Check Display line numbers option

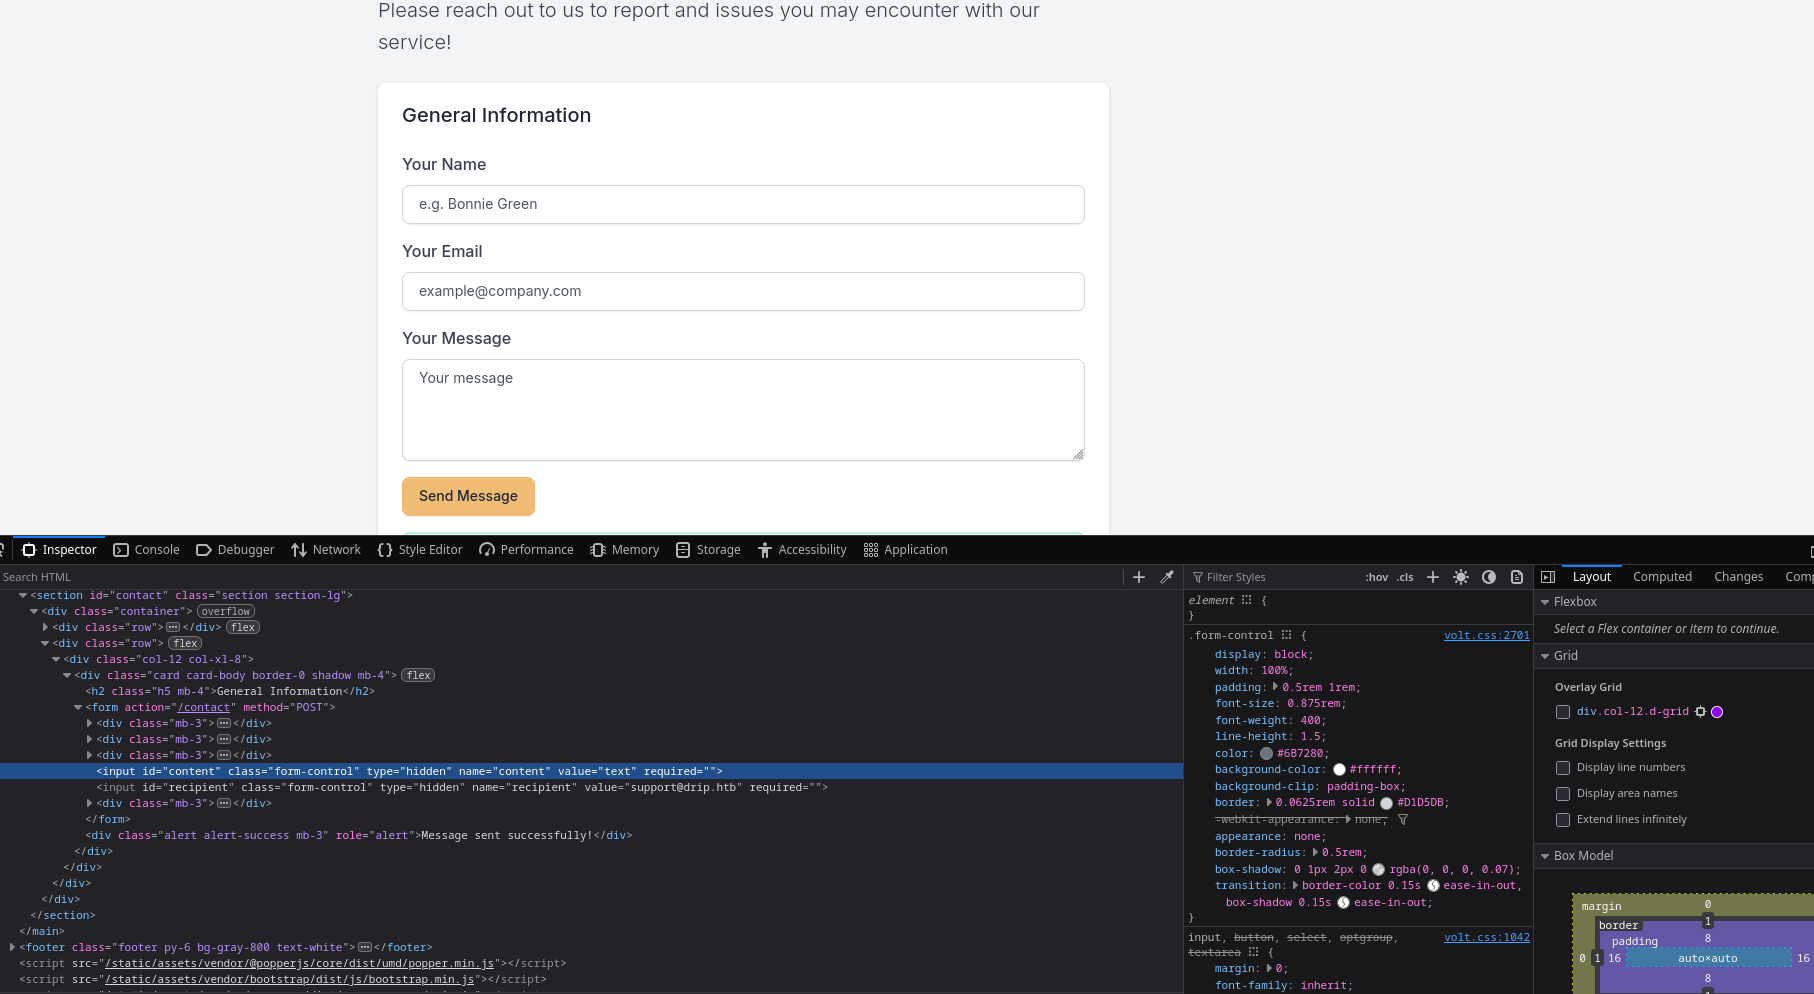click(1563, 768)
